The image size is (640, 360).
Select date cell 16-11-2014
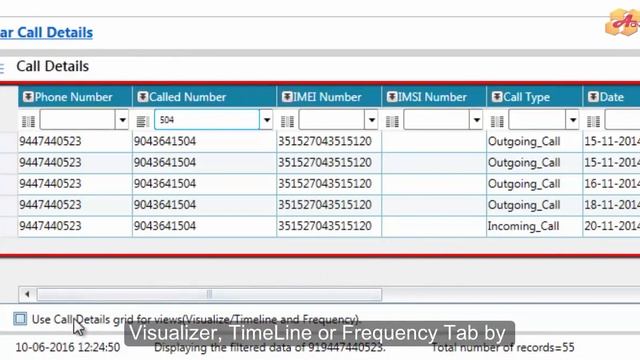612,184
